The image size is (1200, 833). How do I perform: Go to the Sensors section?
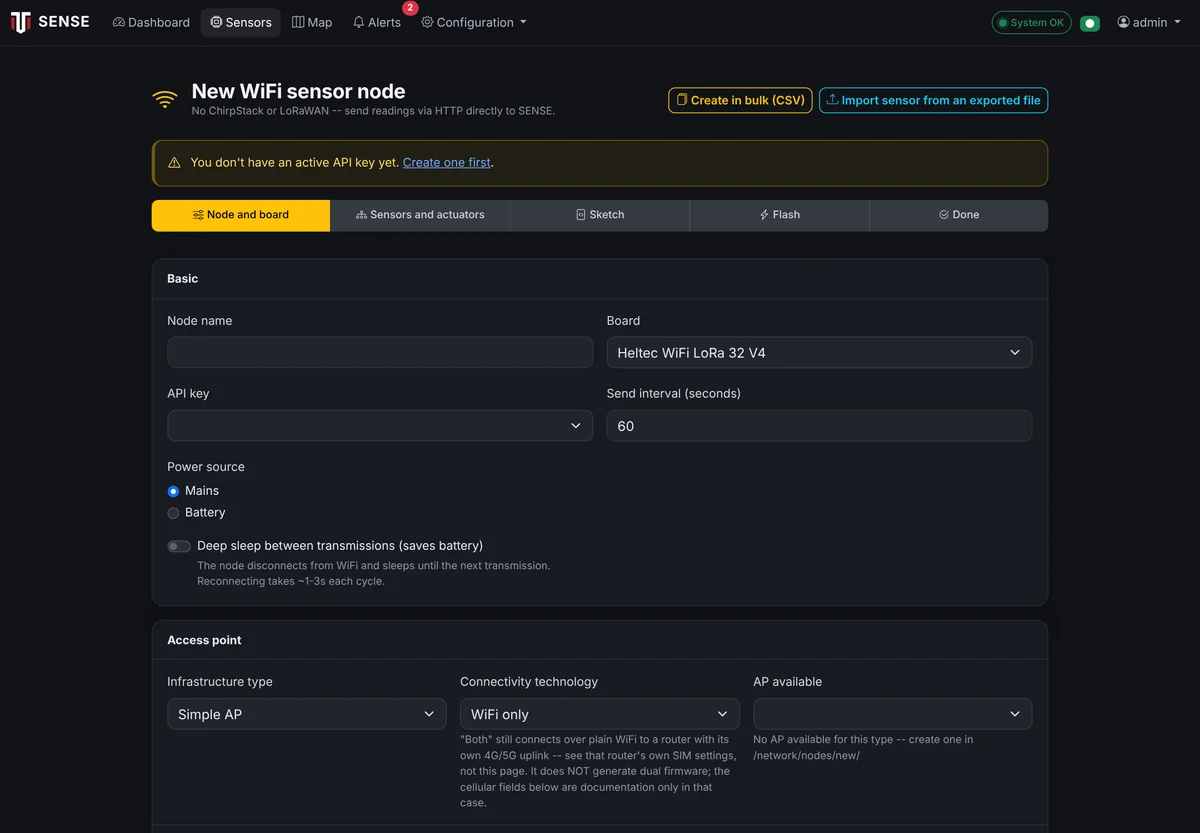pyautogui.click(x=241, y=22)
